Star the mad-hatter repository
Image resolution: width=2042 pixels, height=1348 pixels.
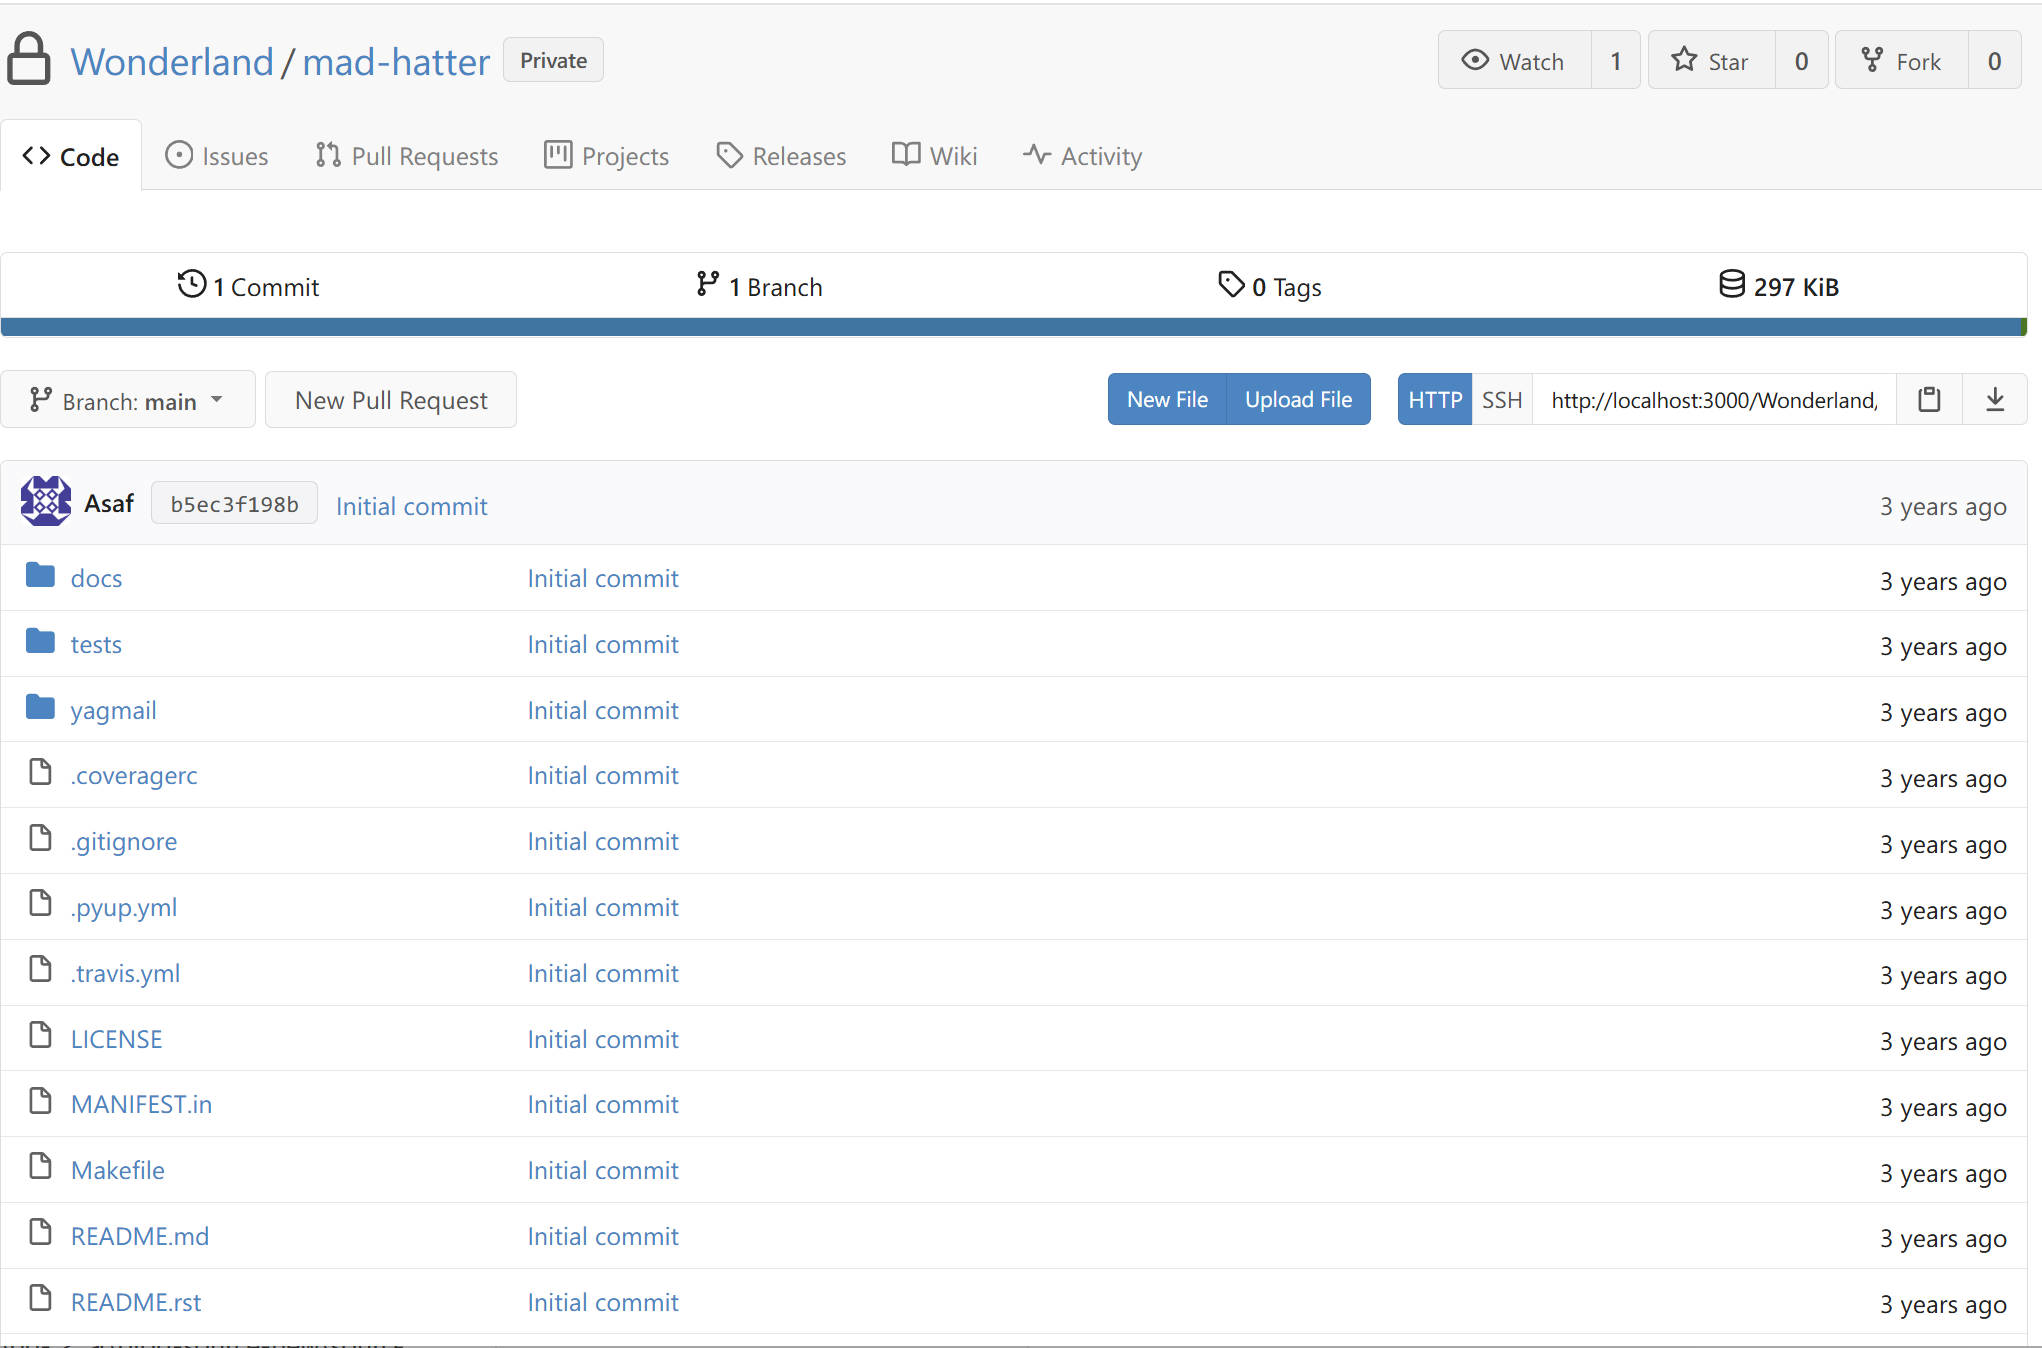tap(1712, 61)
